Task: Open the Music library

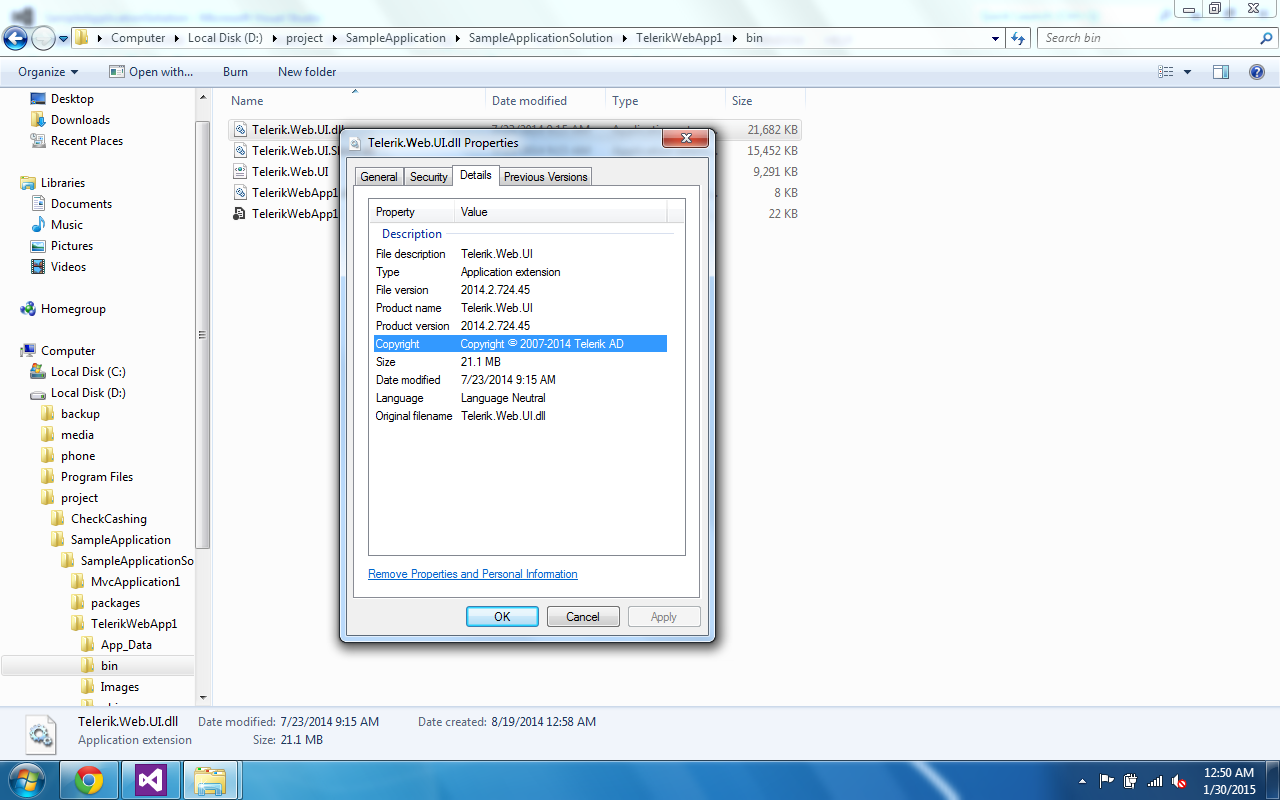Action: 67,225
